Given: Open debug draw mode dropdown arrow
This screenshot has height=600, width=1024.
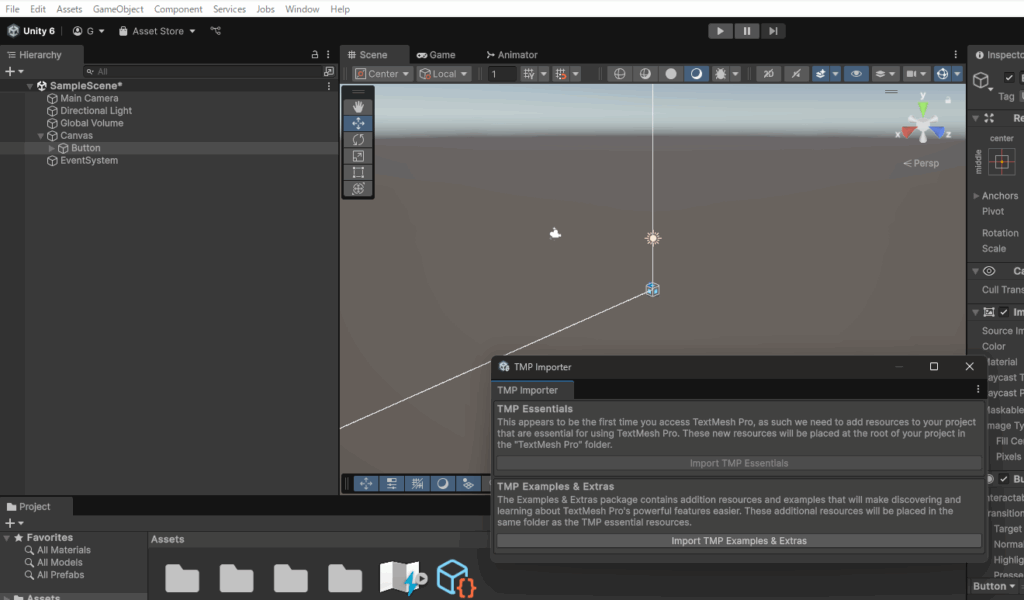Looking at the screenshot, I should click(x=735, y=74).
